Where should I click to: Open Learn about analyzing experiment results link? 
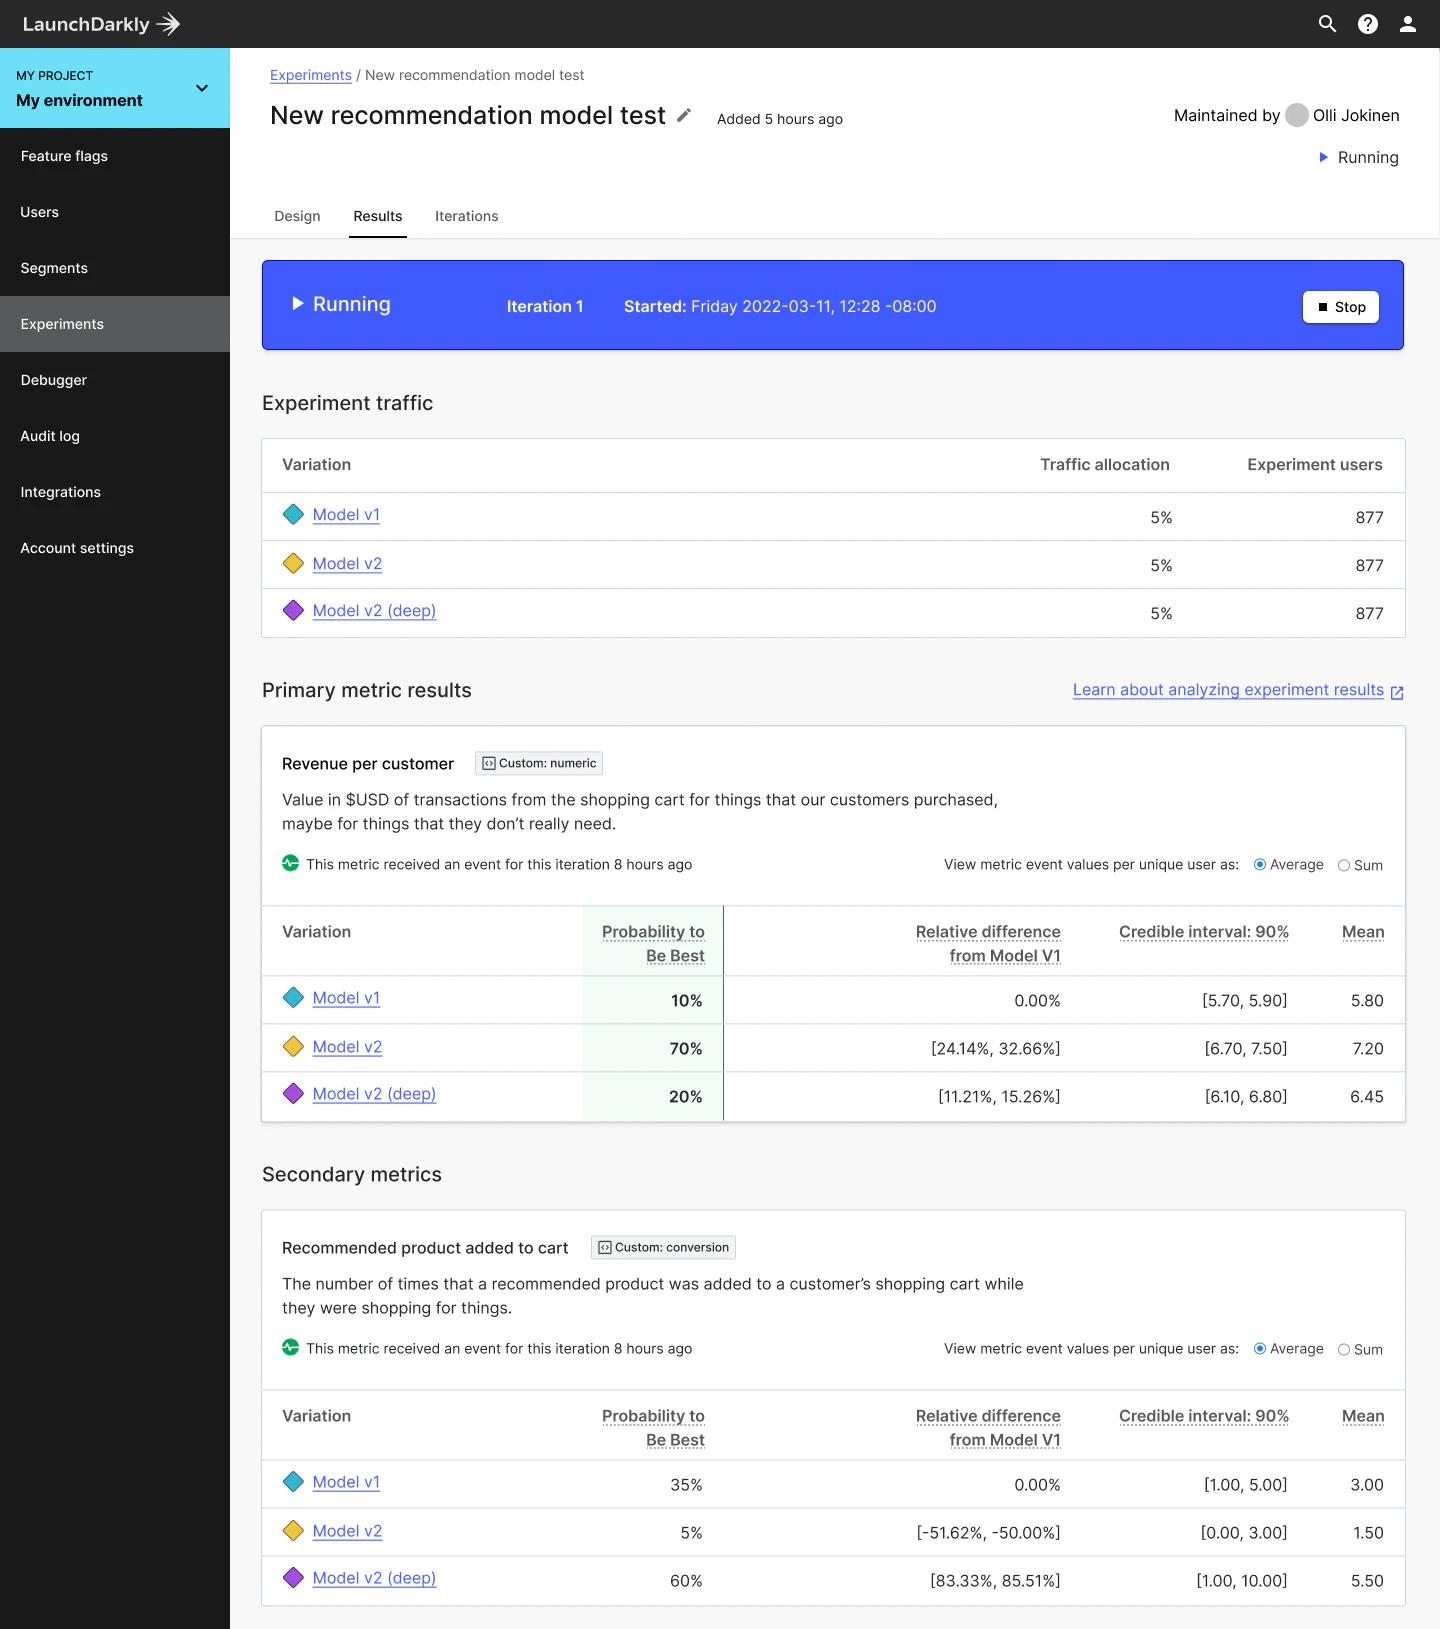click(1227, 690)
